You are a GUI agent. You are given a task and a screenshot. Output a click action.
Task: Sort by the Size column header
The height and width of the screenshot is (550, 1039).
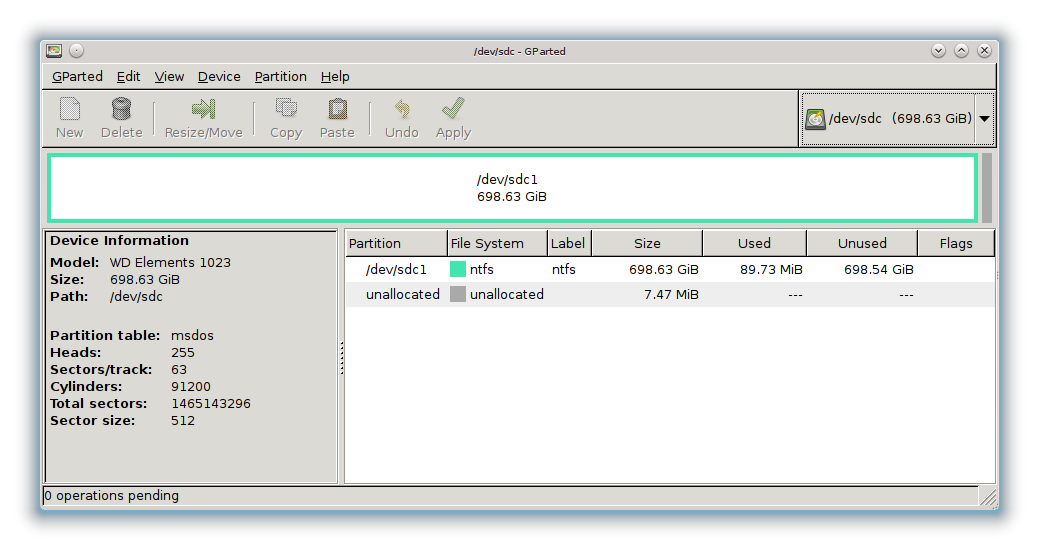[647, 243]
